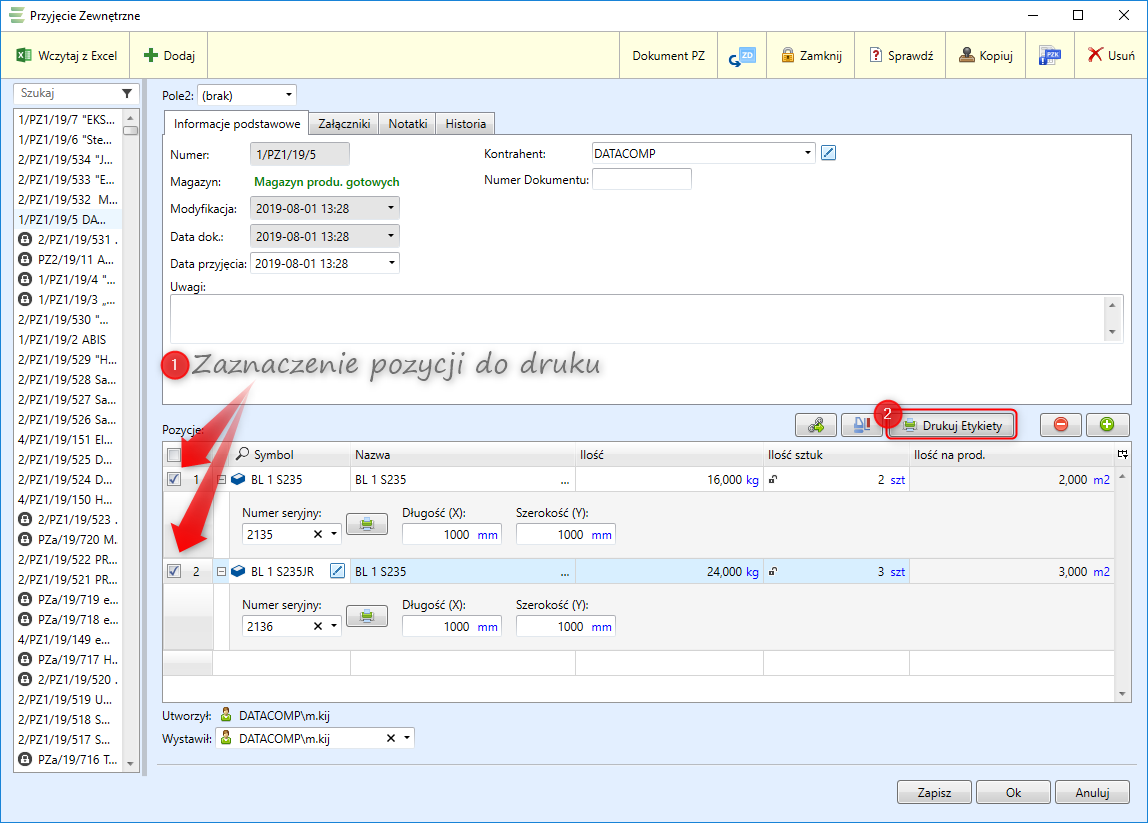Collapse the details of position 1 row
The width and height of the screenshot is (1148, 823).
point(221,480)
